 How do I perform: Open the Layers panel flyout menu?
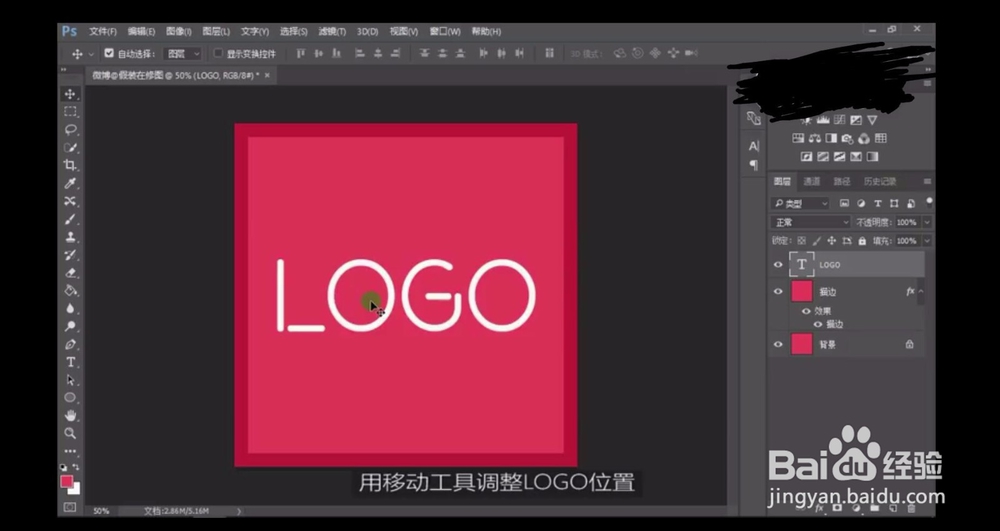click(927, 182)
